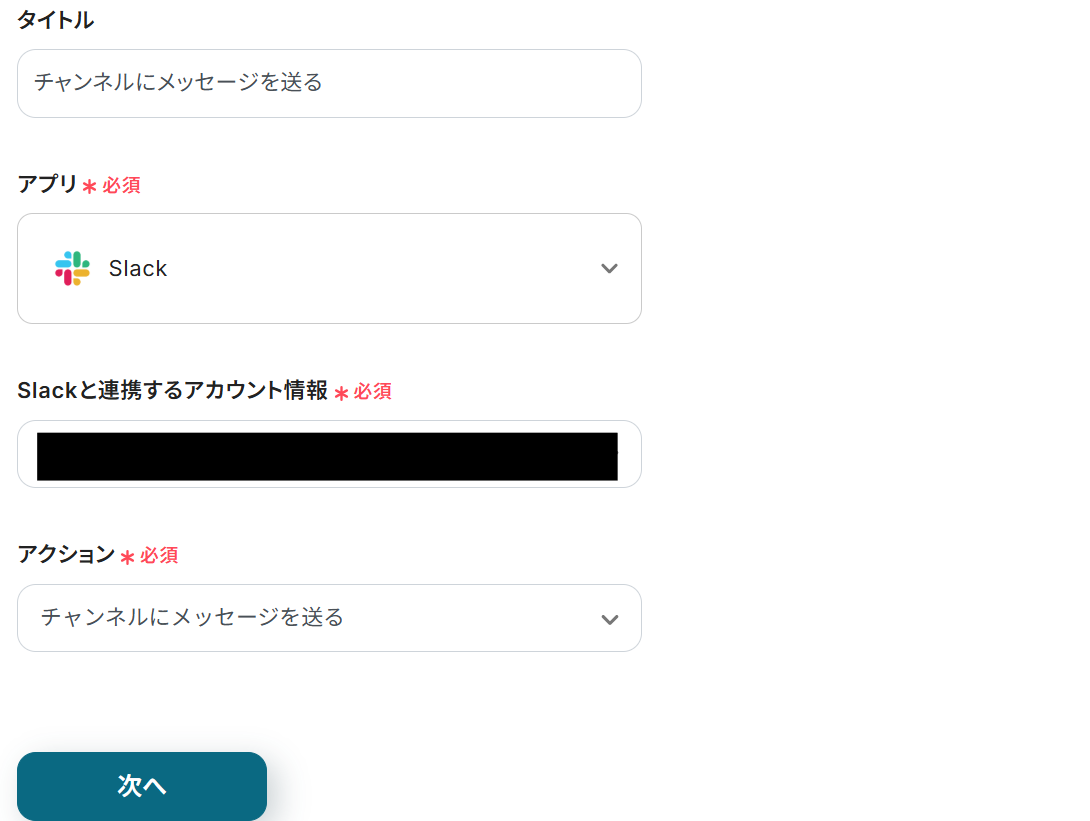Expand the アクション dropdown arrow

609,619
